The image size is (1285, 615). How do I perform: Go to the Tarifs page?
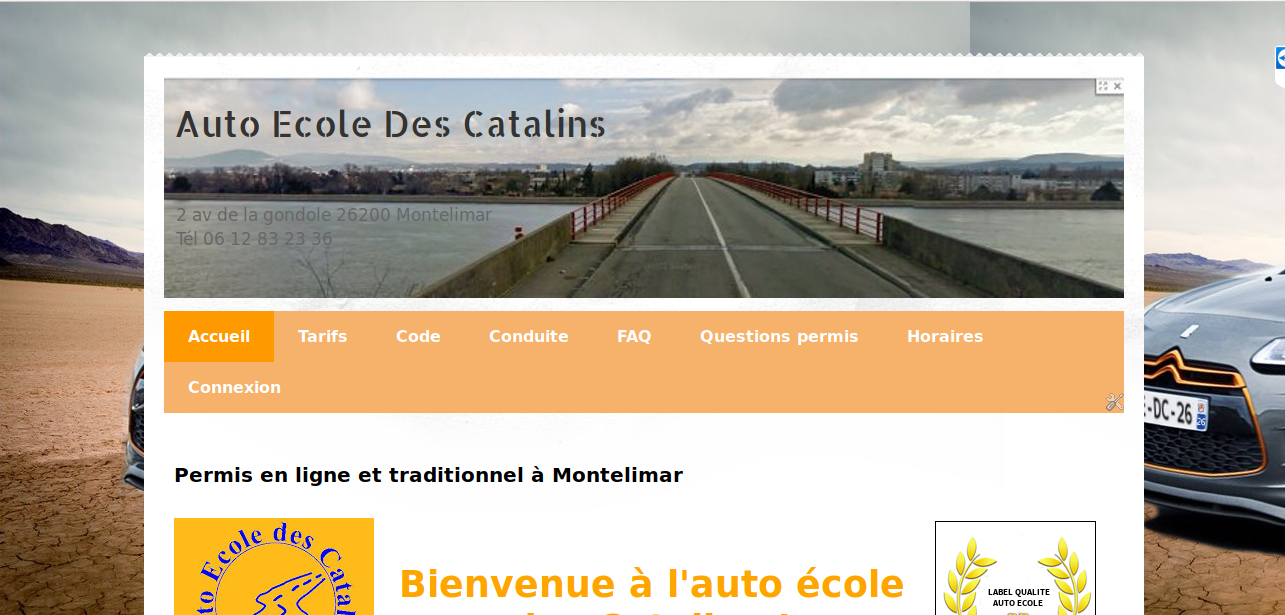[323, 336]
